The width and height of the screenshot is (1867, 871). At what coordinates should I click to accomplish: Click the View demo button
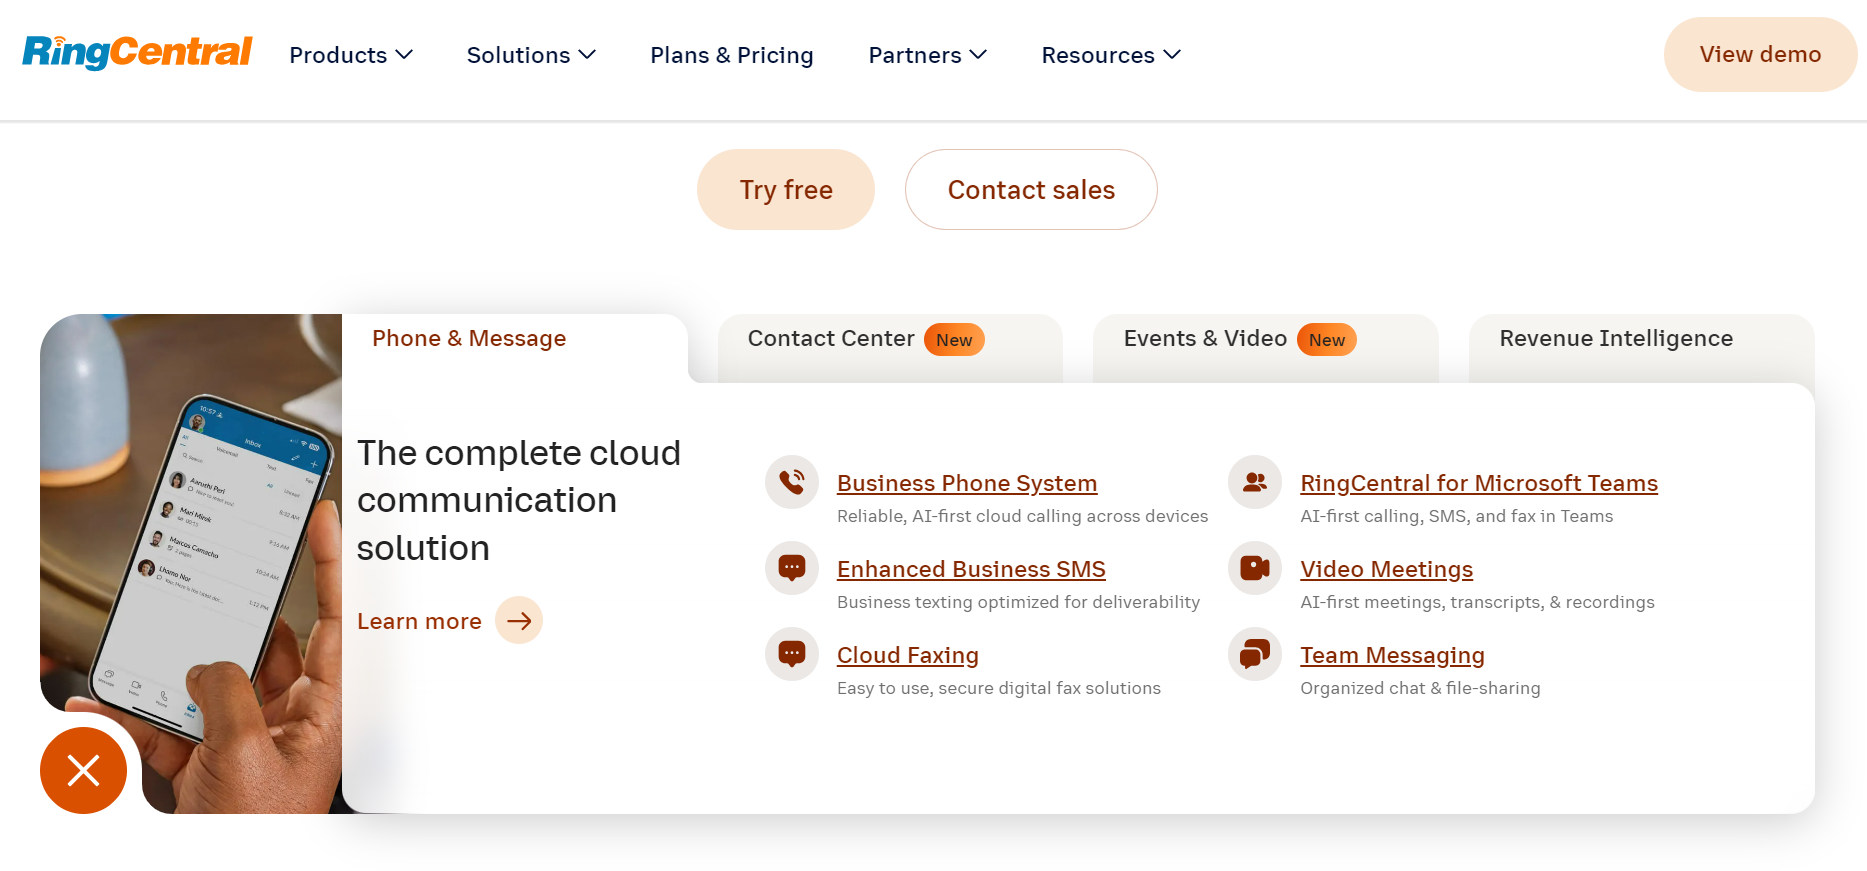click(x=1760, y=54)
